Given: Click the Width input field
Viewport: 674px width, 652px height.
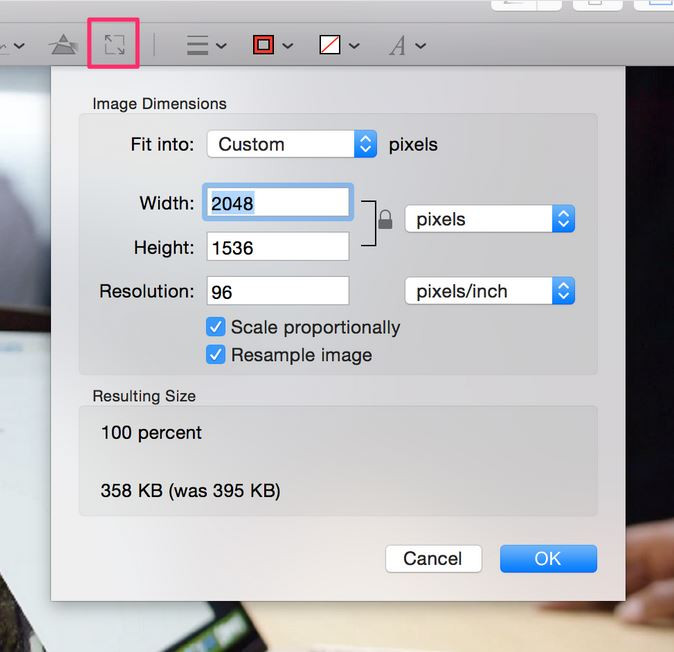Looking at the screenshot, I should point(278,202).
